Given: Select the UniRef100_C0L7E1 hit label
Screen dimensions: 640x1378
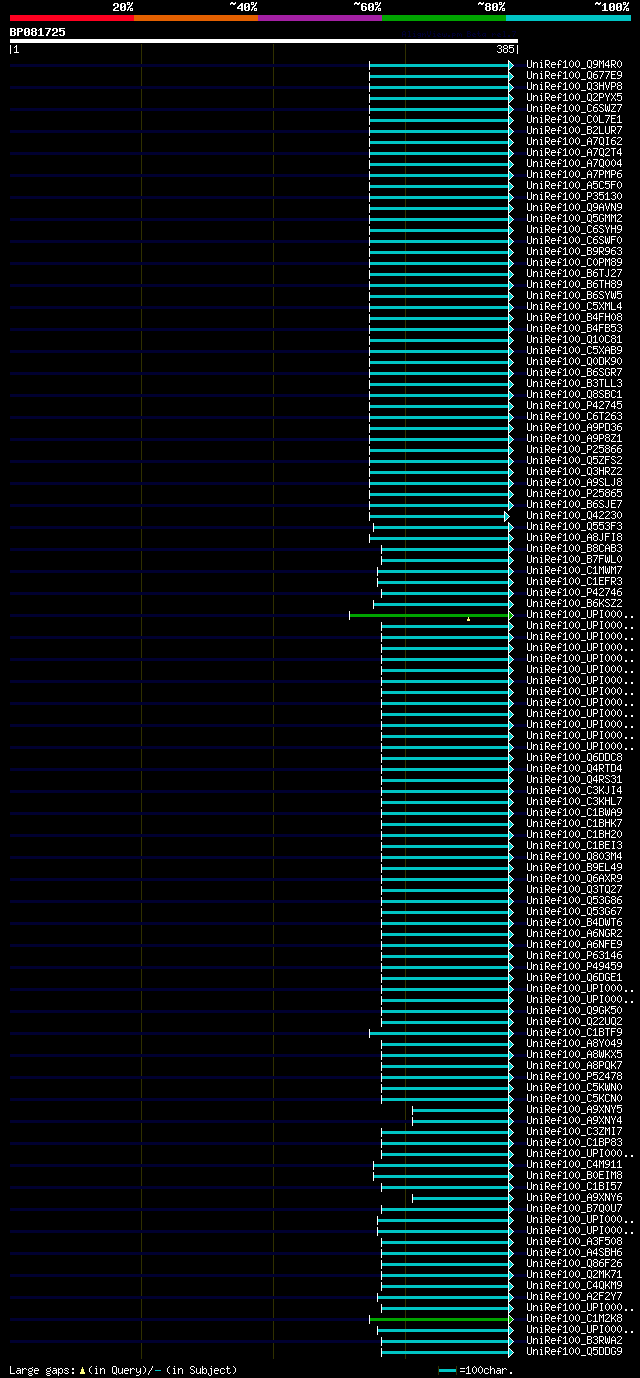Looking at the screenshot, I should tap(574, 119).
